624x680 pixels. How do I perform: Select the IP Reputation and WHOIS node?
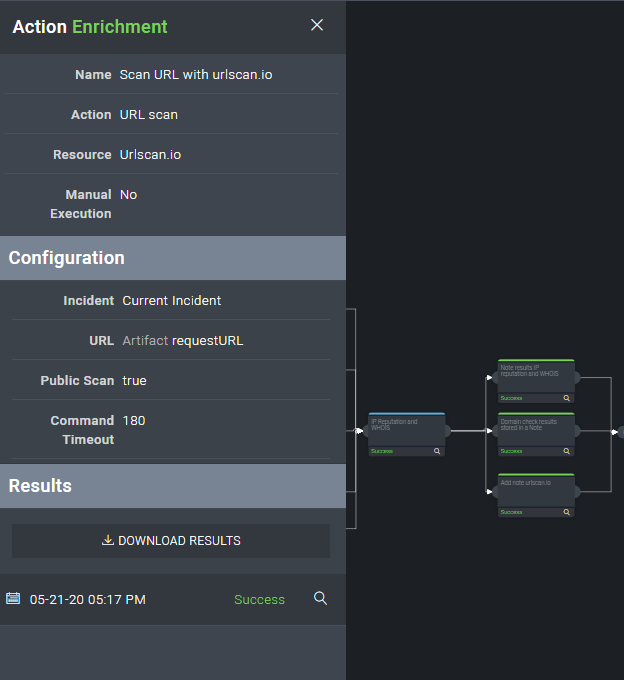click(x=406, y=430)
